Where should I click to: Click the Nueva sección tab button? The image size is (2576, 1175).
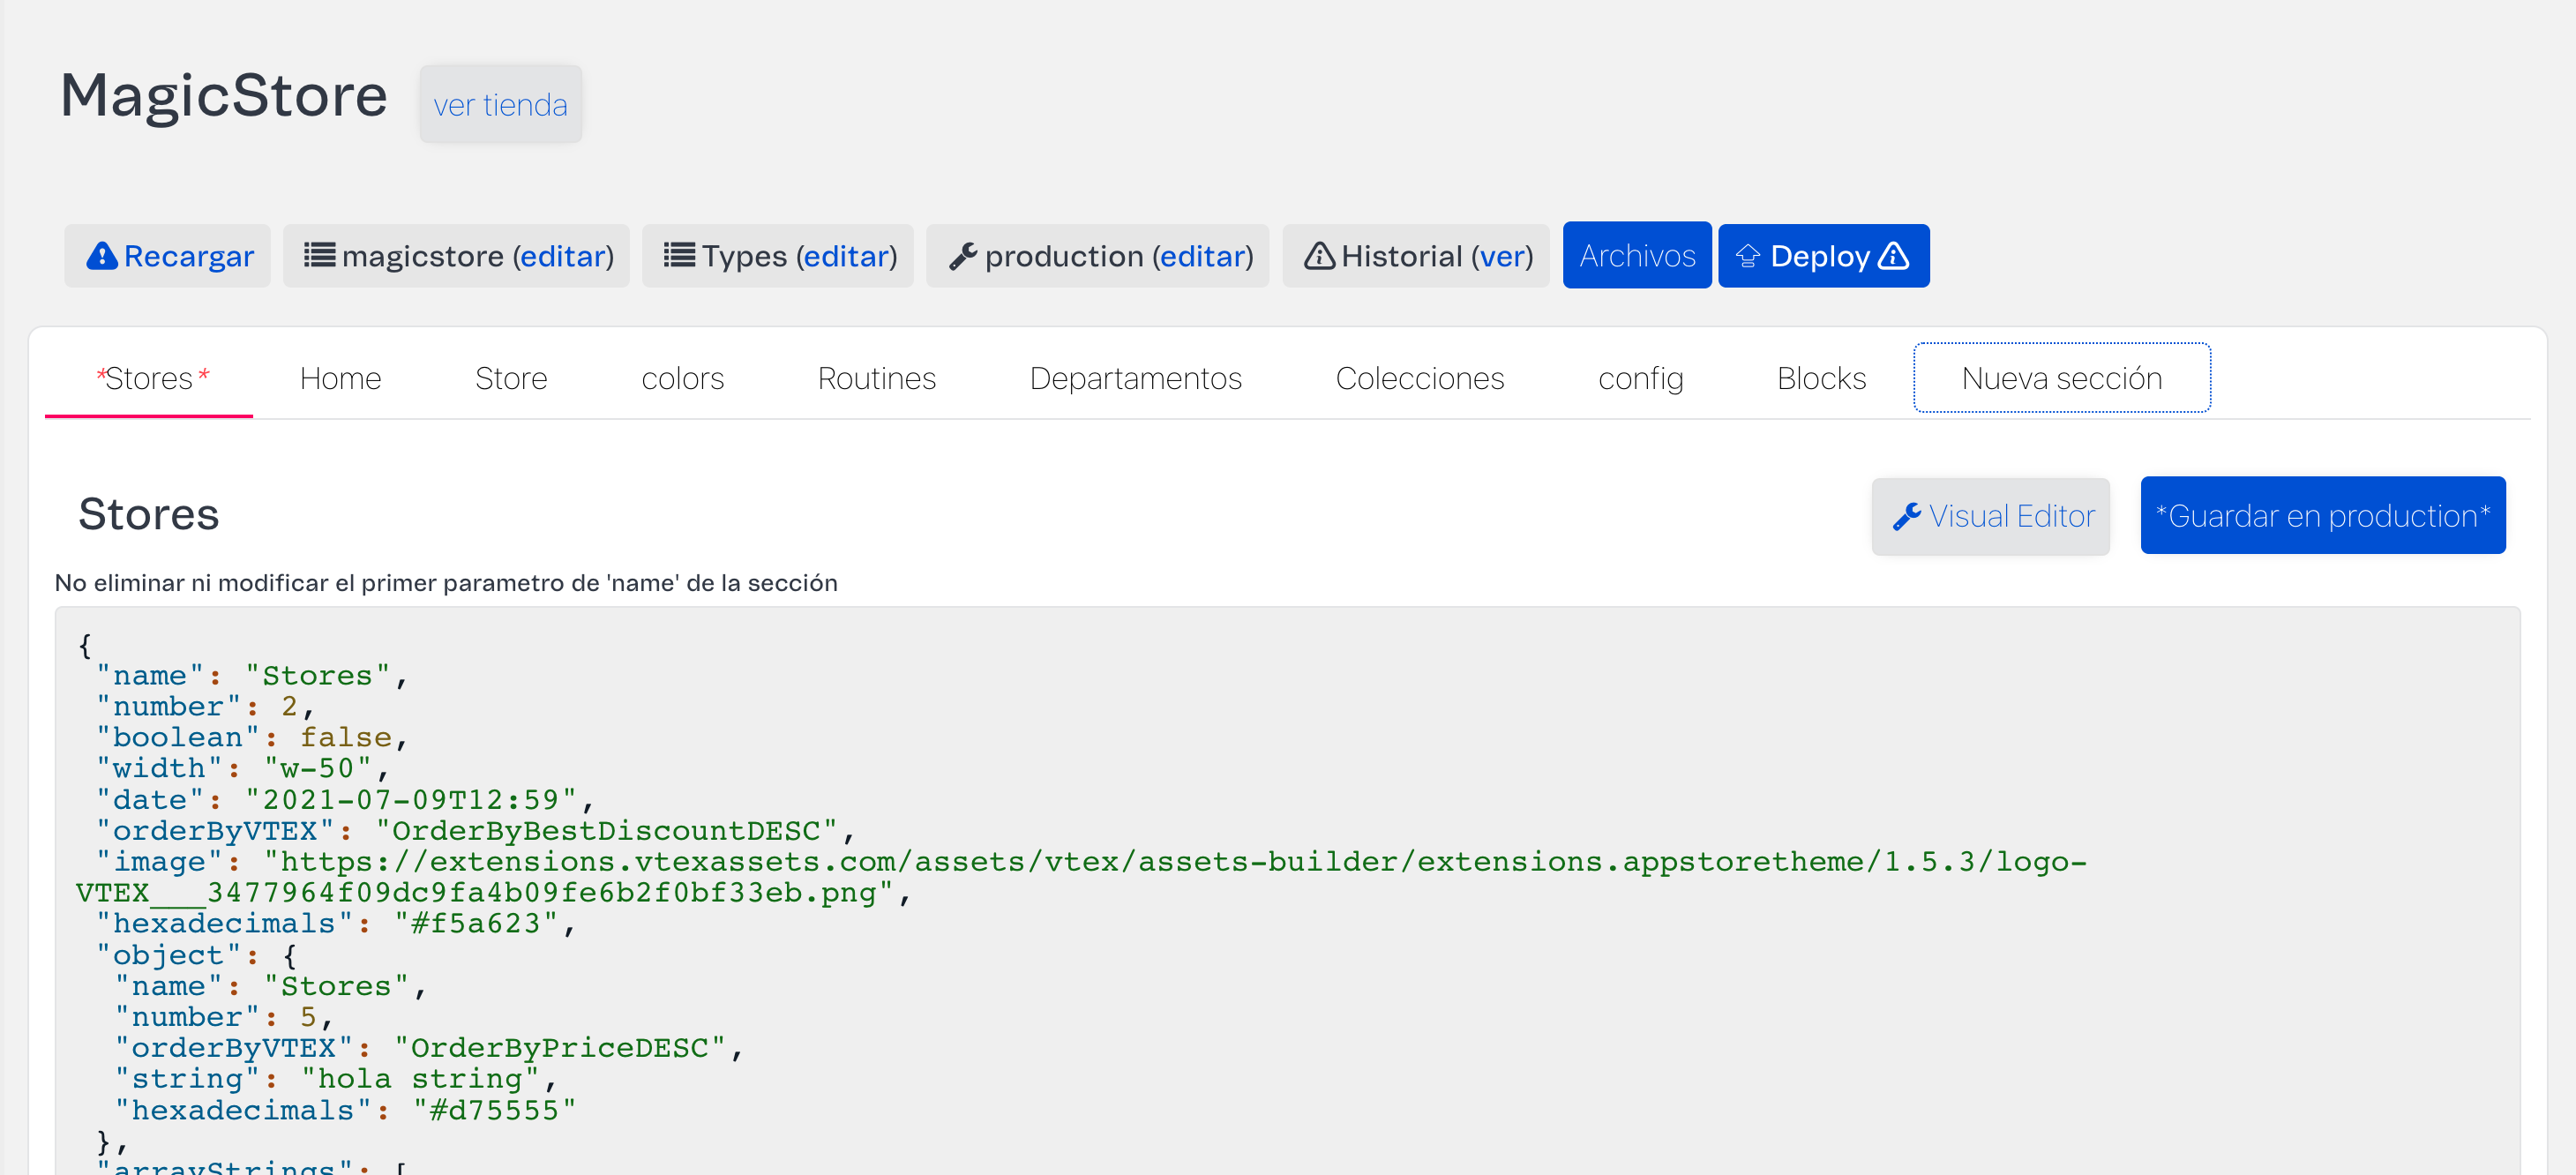click(2061, 378)
